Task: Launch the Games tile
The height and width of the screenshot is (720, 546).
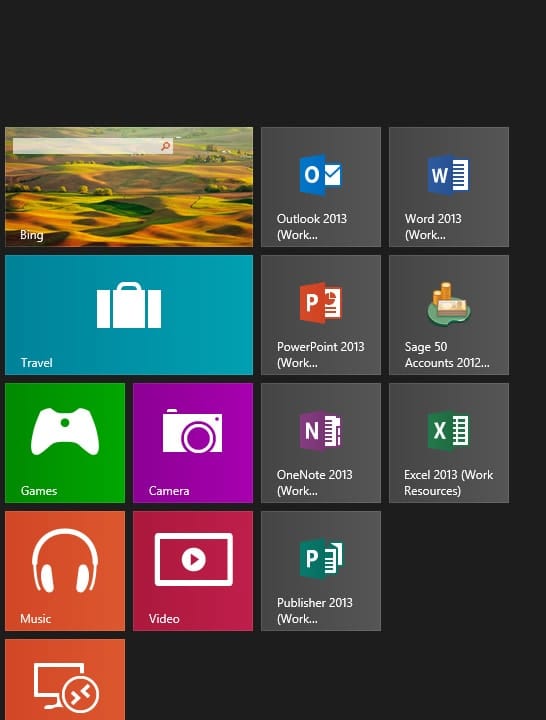Action: [65, 443]
